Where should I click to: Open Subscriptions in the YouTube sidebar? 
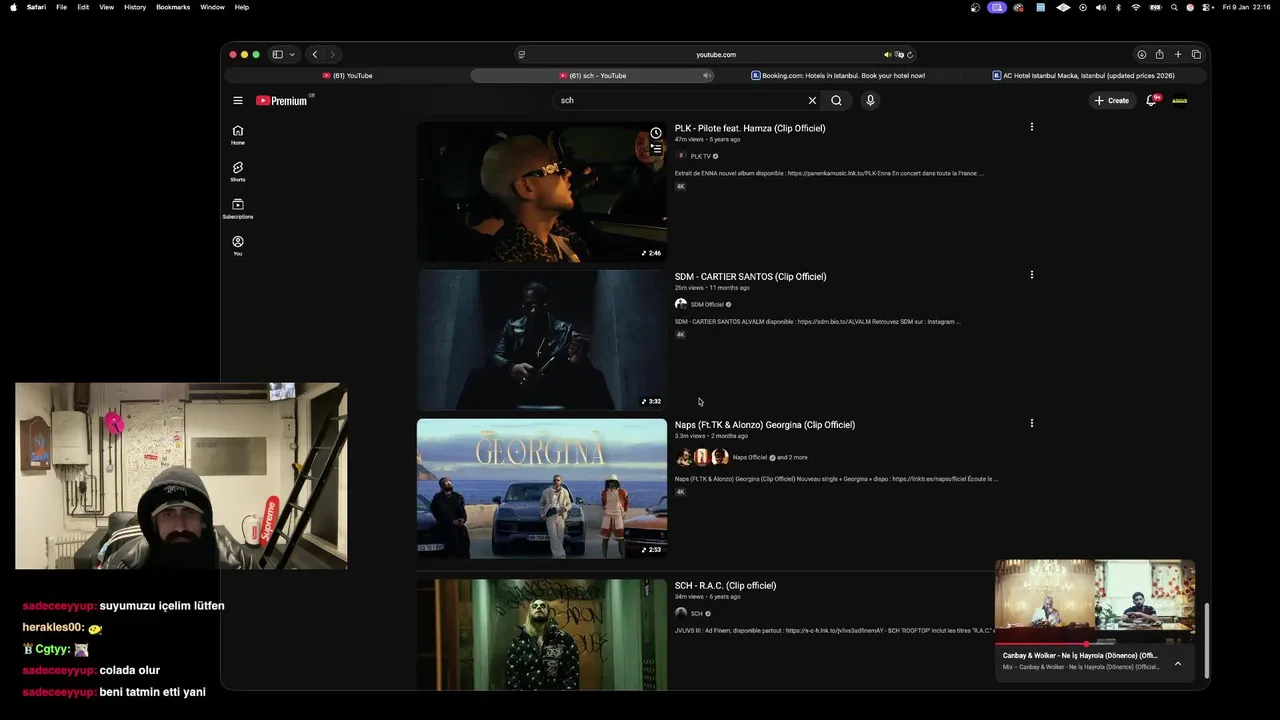click(x=238, y=208)
